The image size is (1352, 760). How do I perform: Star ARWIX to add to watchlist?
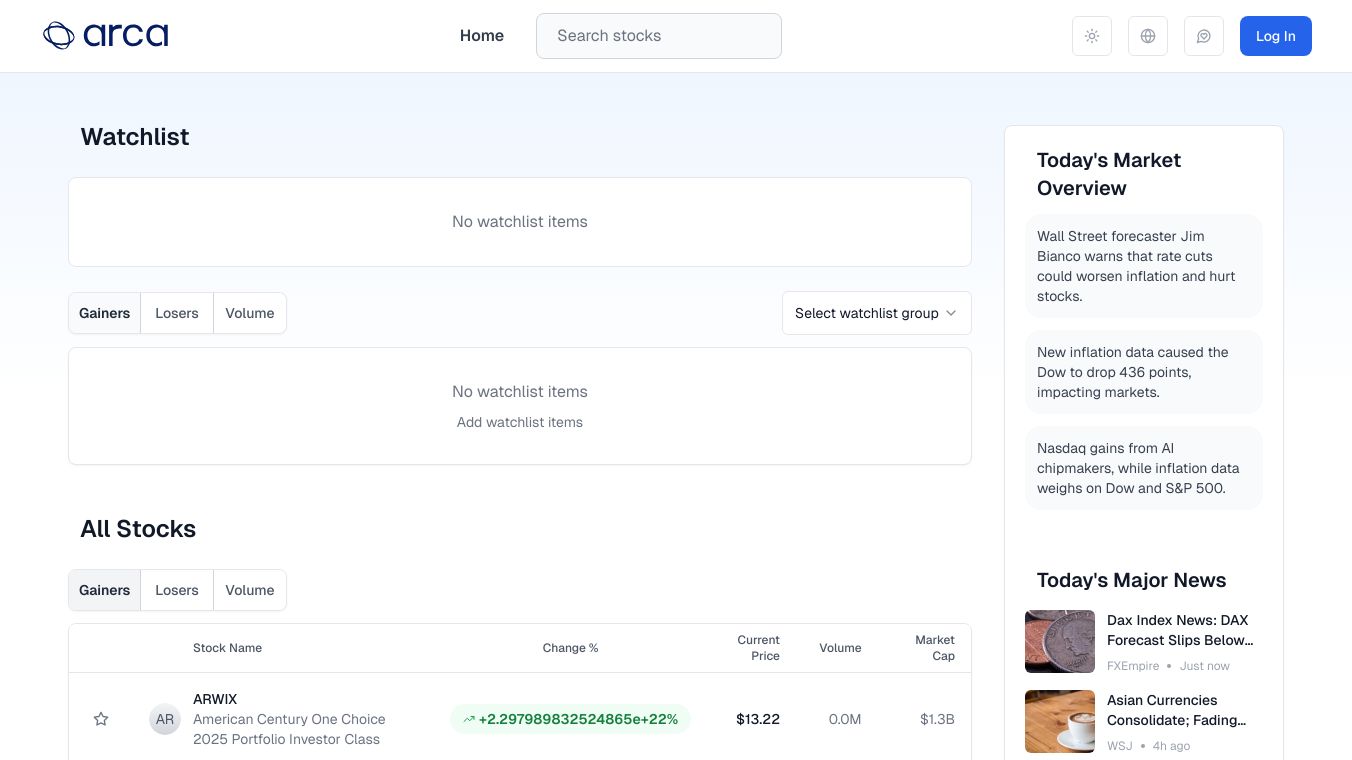pyautogui.click(x=101, y=719)
